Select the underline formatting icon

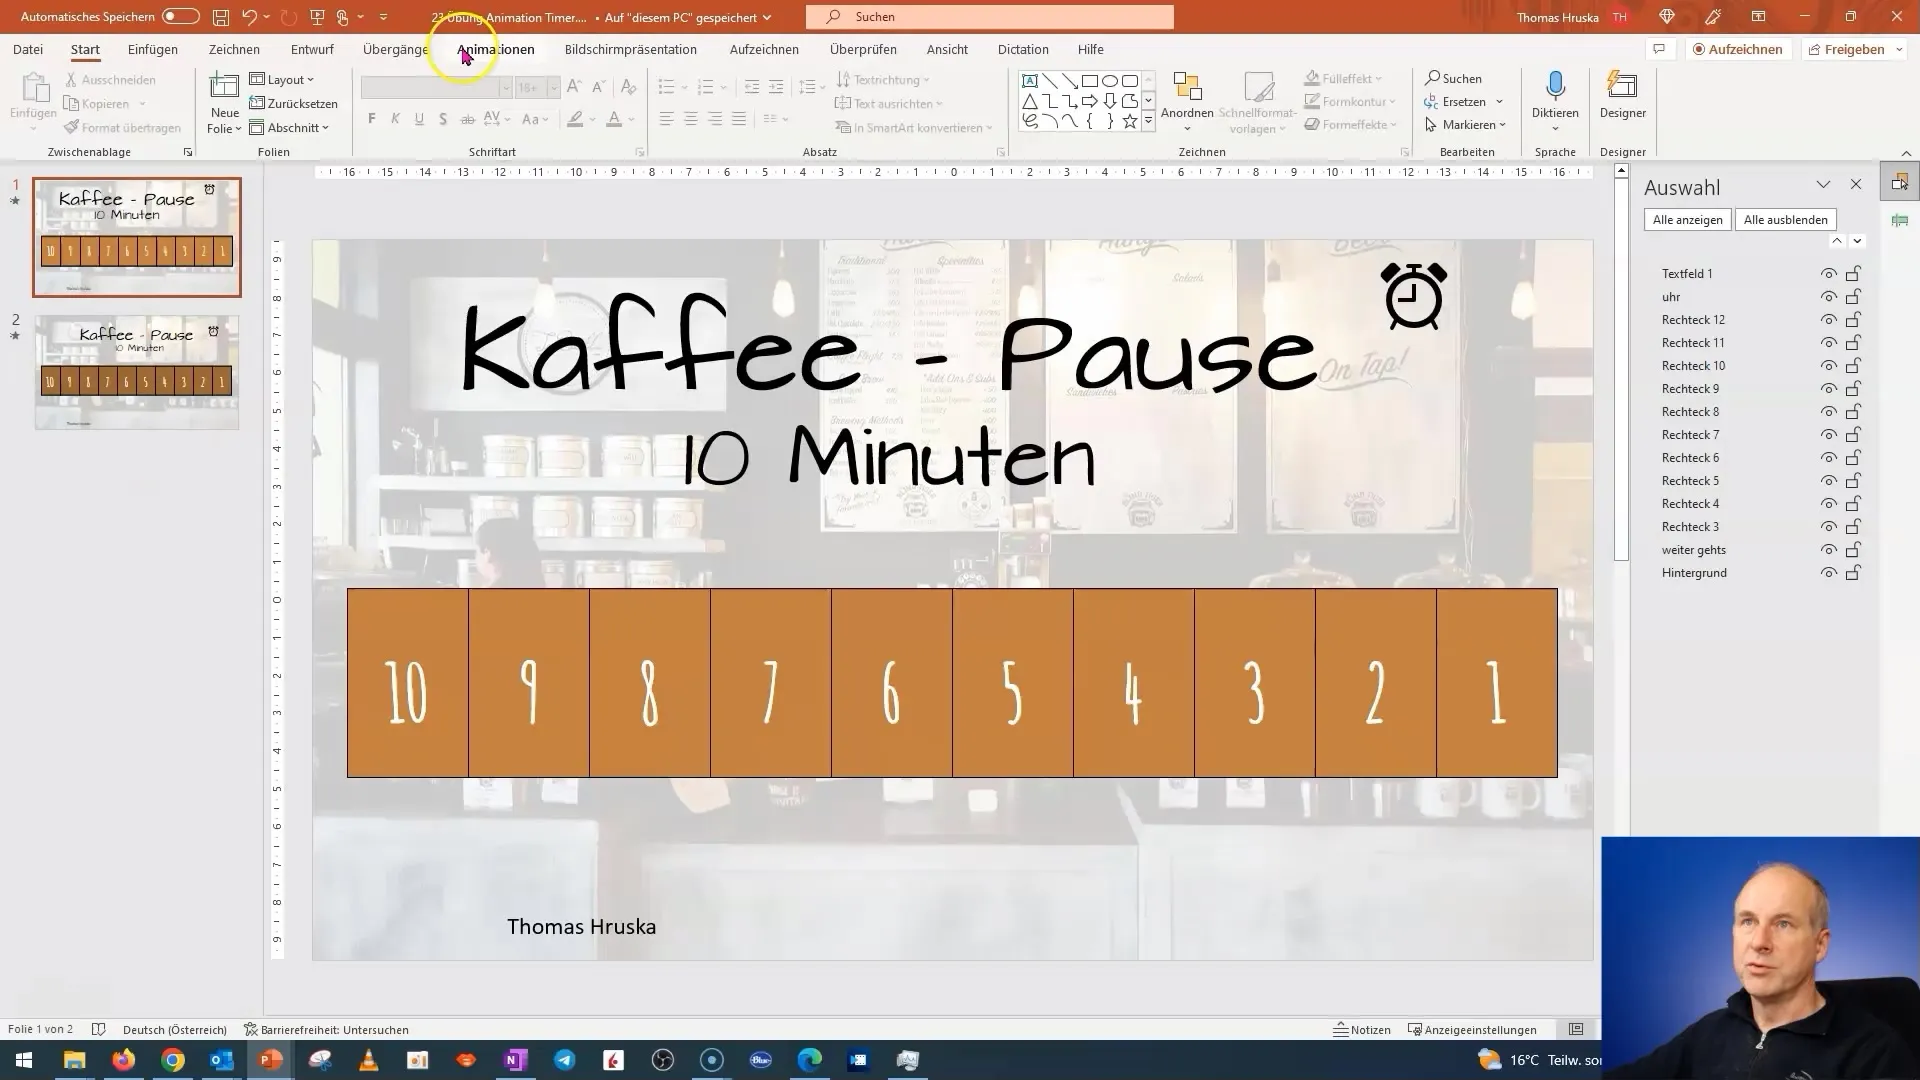coord(419,120)
